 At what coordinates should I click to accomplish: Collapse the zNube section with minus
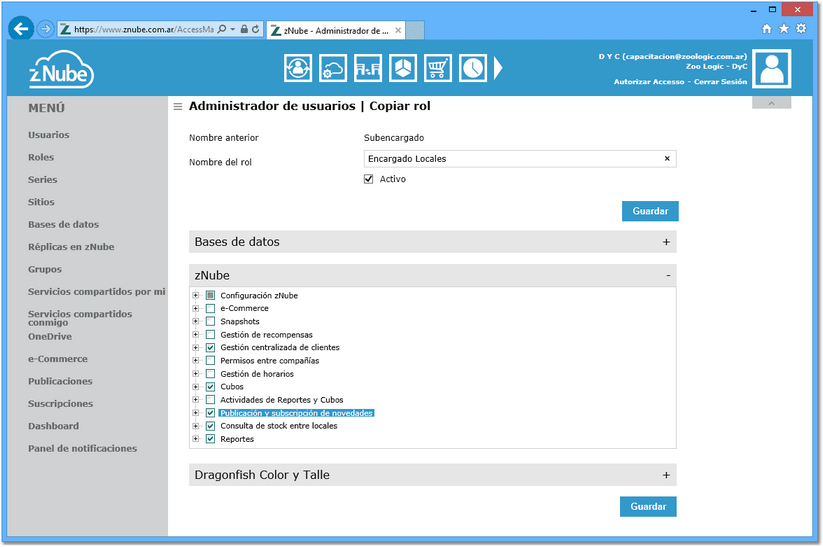(668, 276)
